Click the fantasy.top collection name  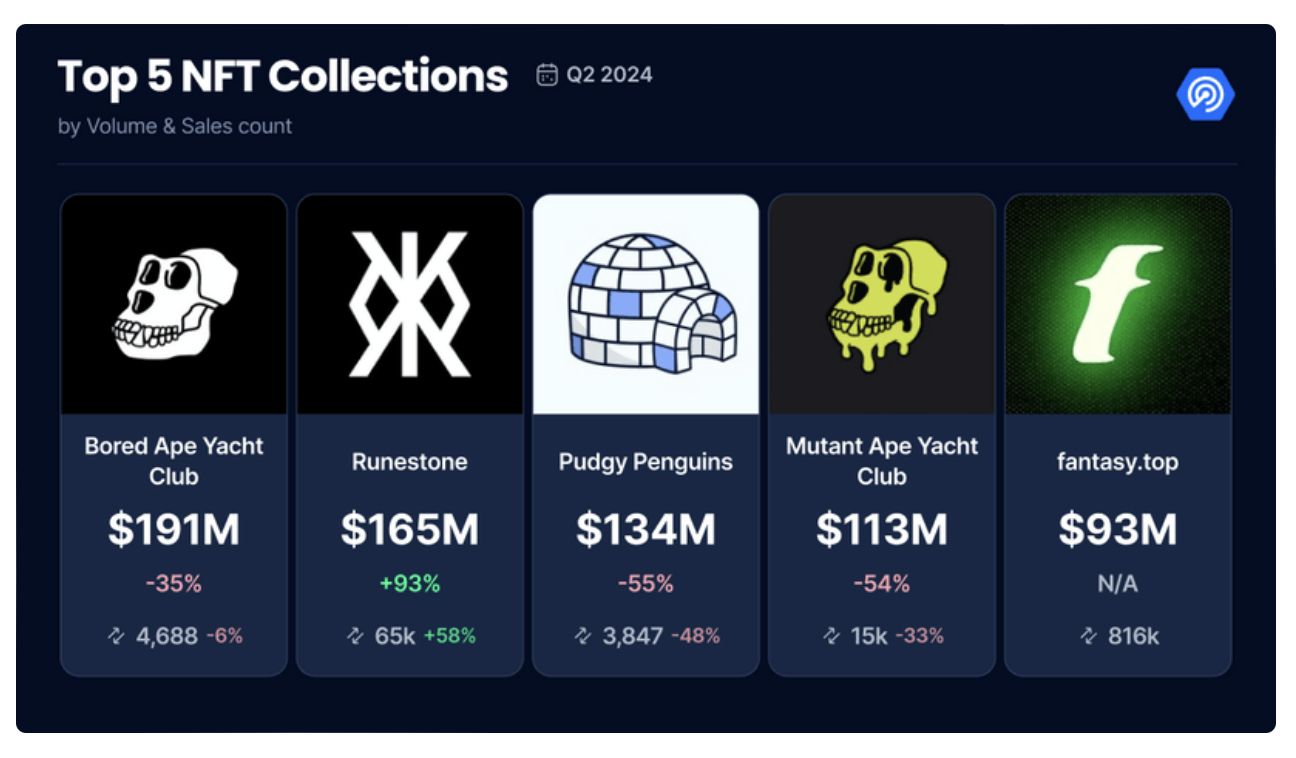click(x=1118, y=462)
